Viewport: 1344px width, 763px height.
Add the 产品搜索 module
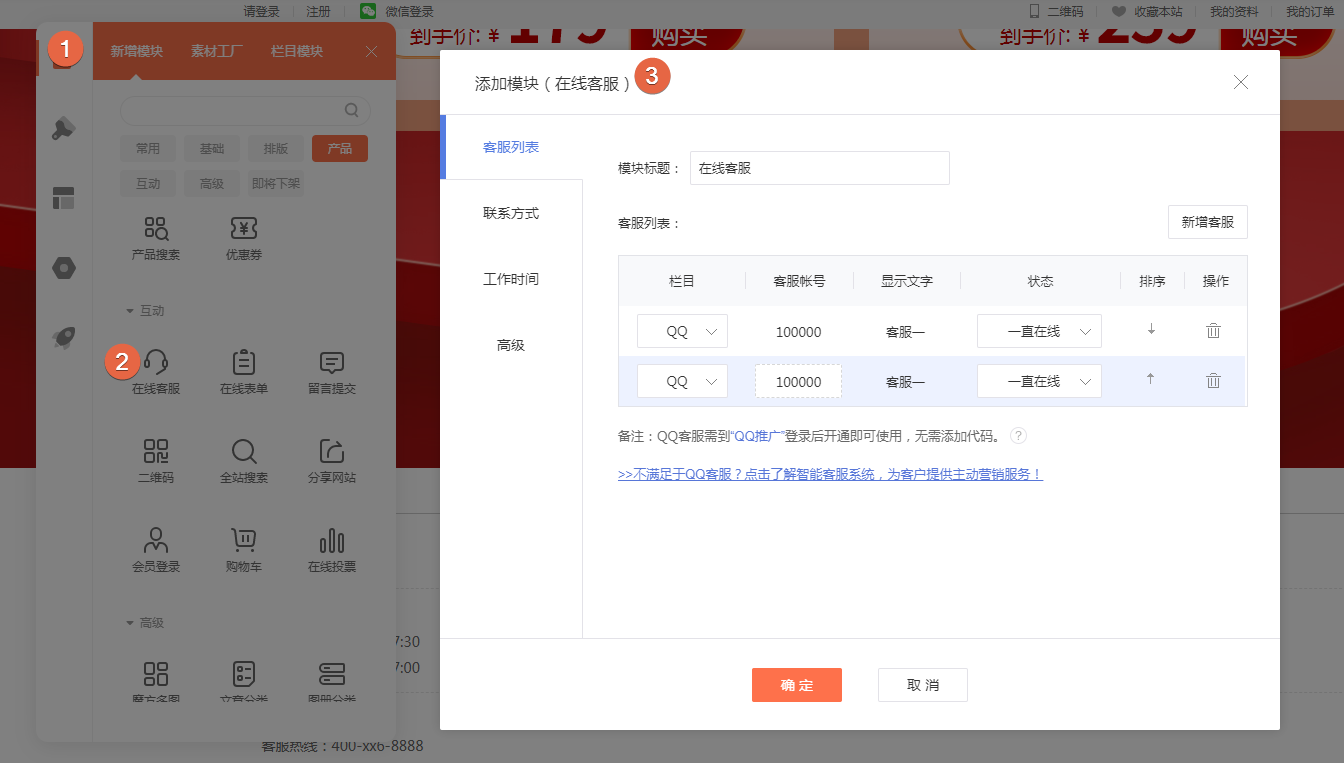[156, 239]
